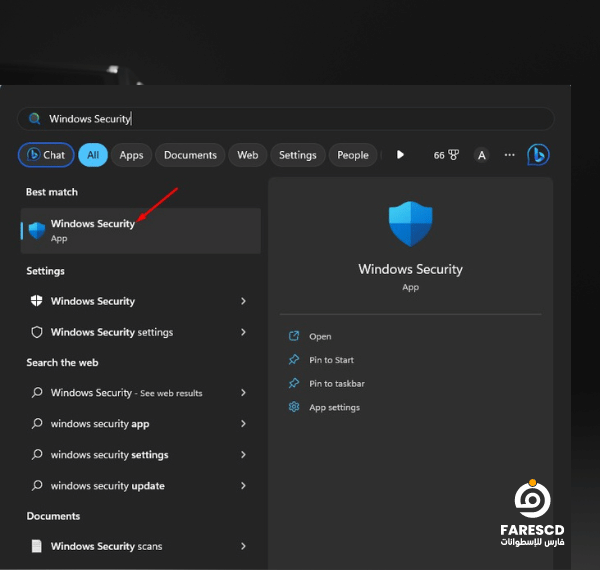Expand the Windows Security scans chevron

[243, 546]
